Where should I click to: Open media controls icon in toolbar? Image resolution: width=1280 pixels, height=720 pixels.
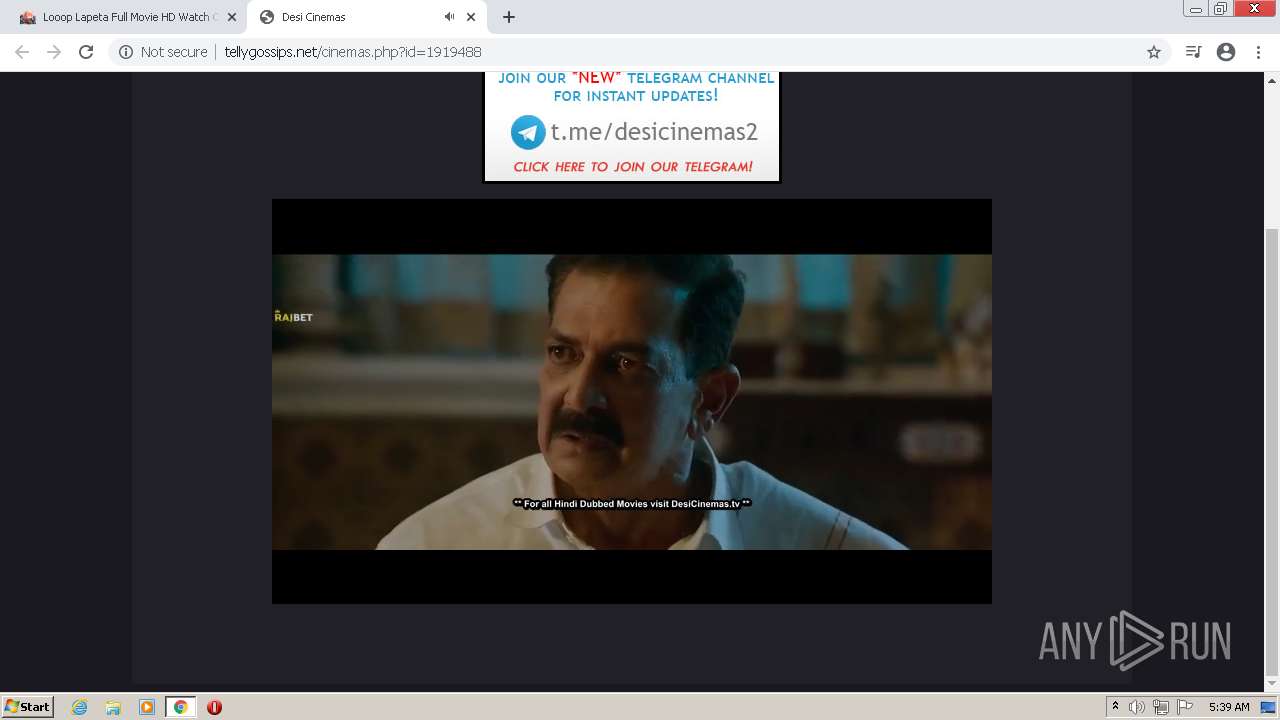pos(1193,52)
